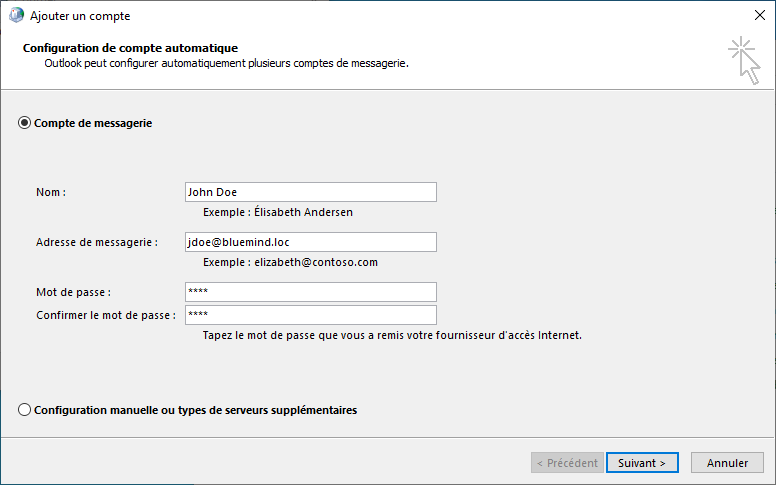Click the Nom label text
776x485 pixels.
point(51,192)
